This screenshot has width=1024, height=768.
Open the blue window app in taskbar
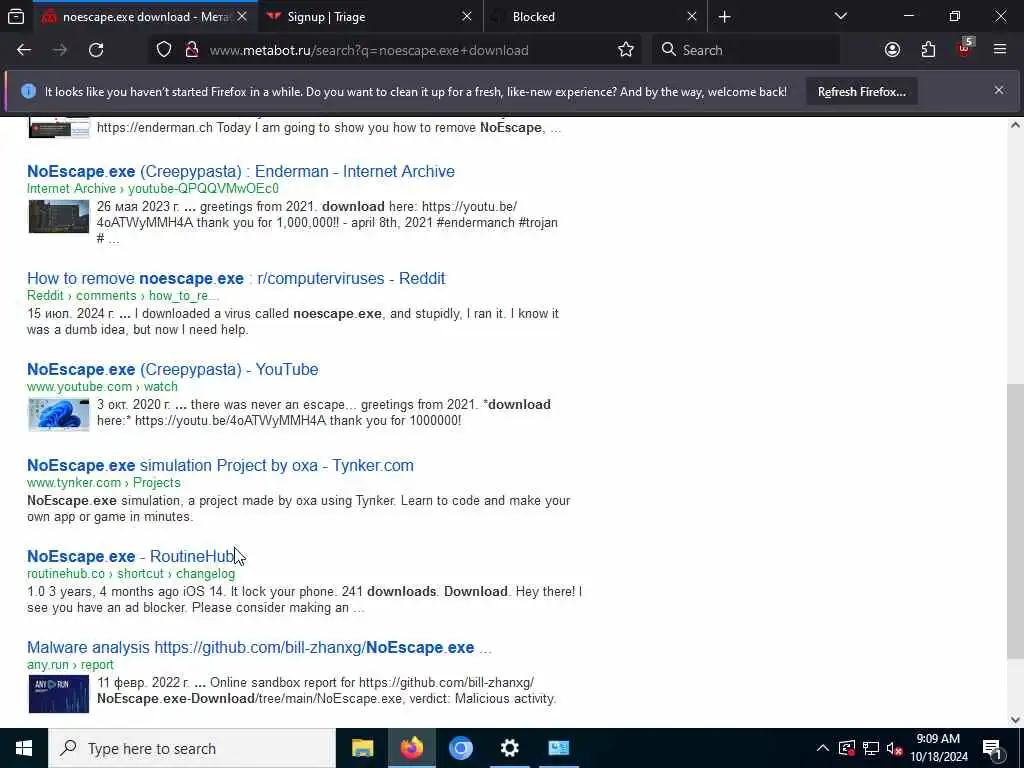coord(558,748)
